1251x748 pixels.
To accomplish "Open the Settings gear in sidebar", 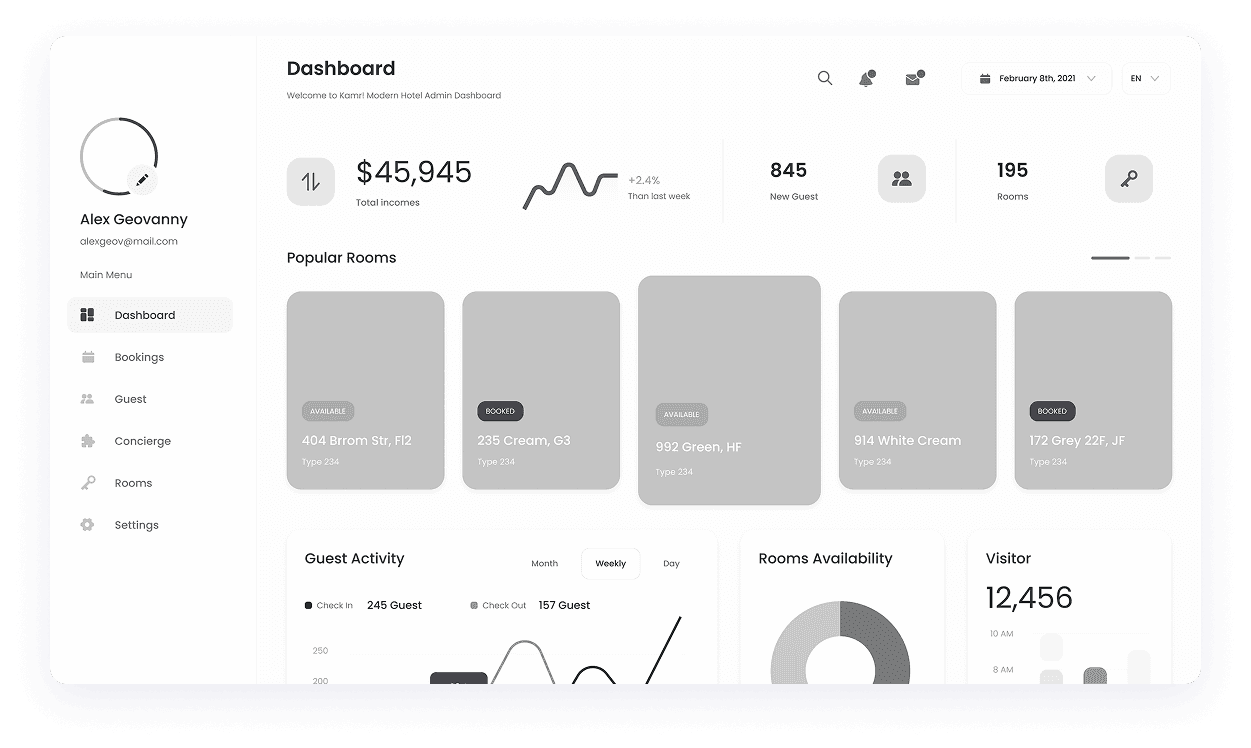I will [89, 525].
